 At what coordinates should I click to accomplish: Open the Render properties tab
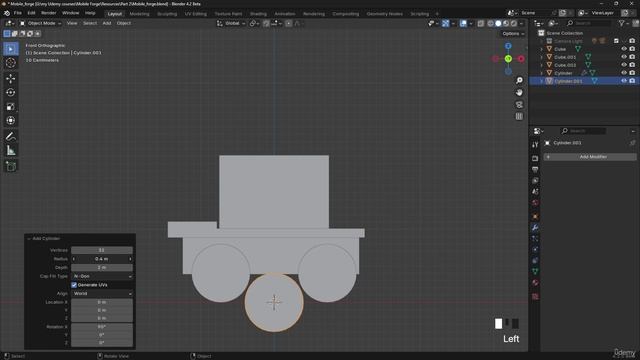tap(535, 158)
